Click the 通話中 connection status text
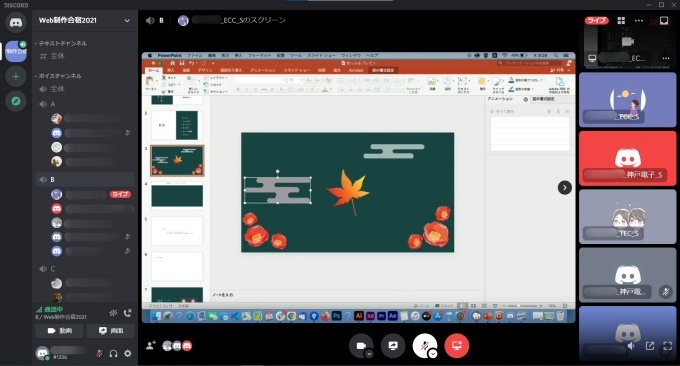Viewport: 680px width, 366px height. pos(53,310)
